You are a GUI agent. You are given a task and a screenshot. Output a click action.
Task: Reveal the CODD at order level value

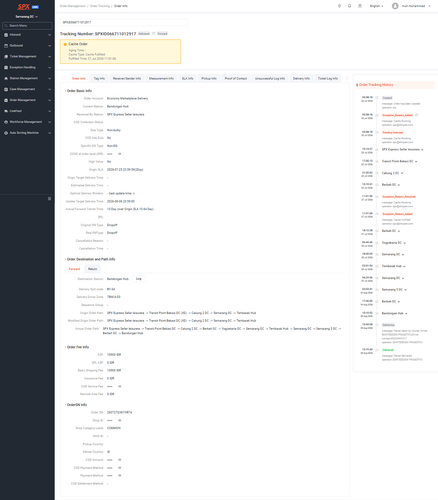tap(120, 154)
